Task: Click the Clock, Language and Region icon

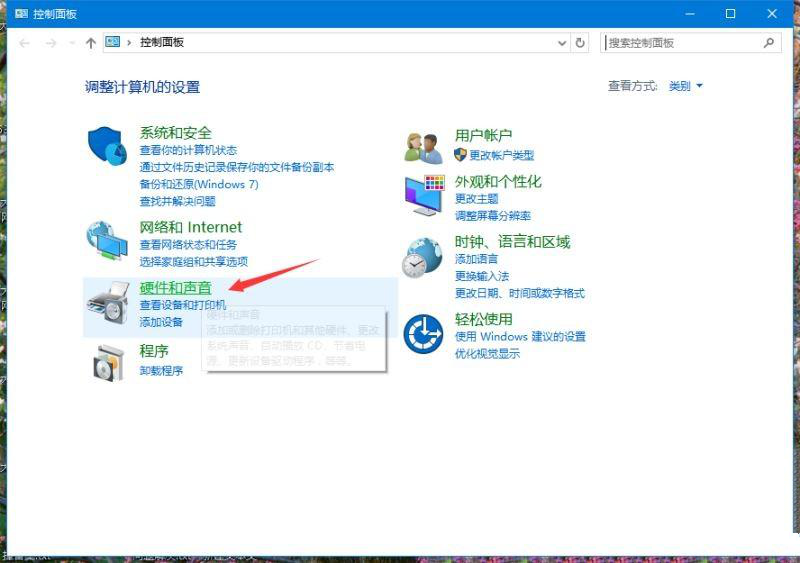Action: pos(423,258)
